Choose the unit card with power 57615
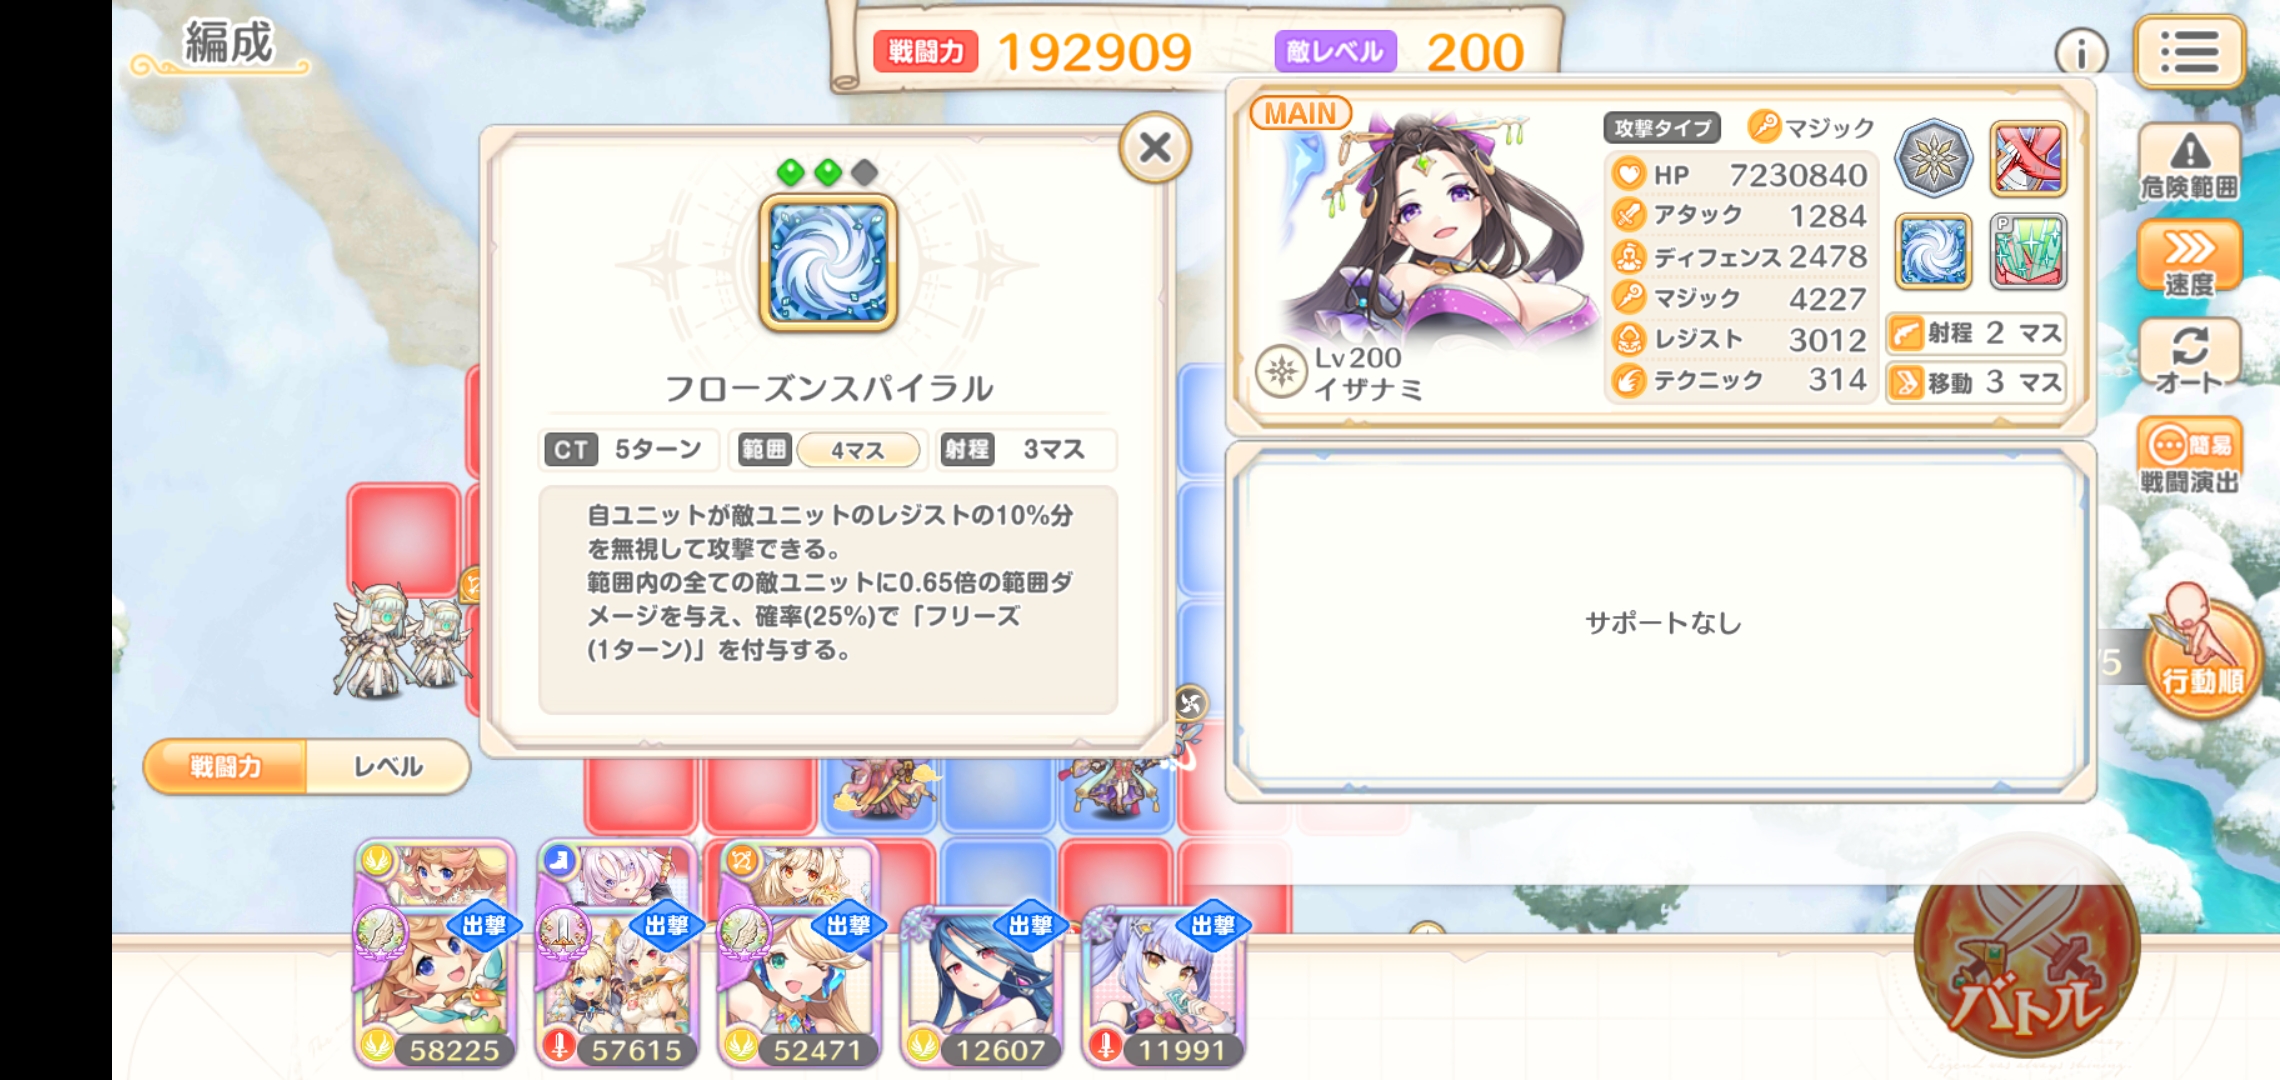 (x=617, y=955)
